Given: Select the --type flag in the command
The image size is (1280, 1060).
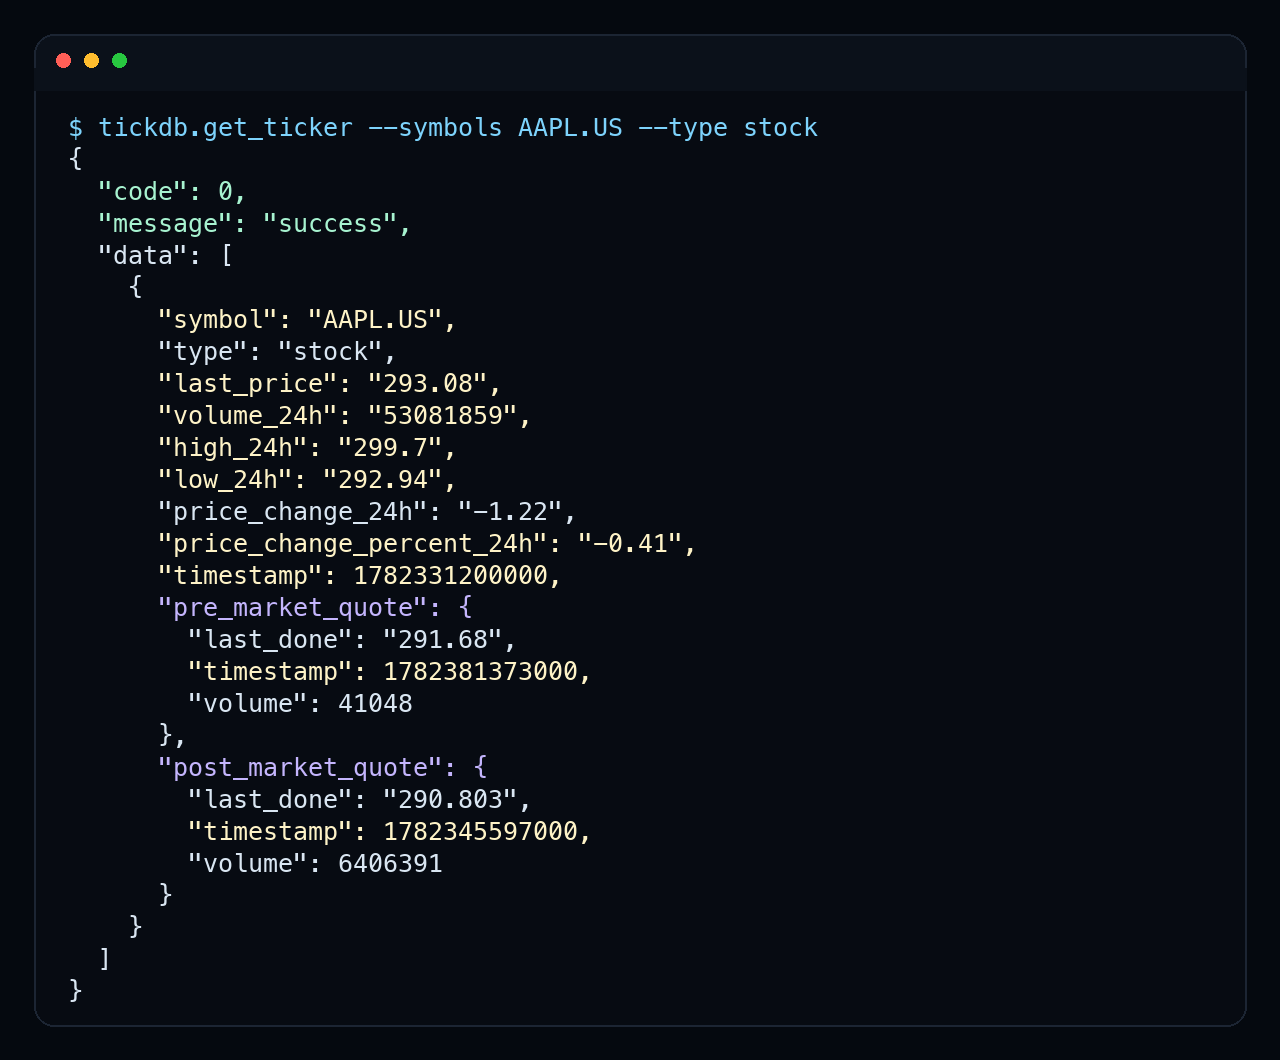Looking at the screenshot, I should [x=683, y=128].
